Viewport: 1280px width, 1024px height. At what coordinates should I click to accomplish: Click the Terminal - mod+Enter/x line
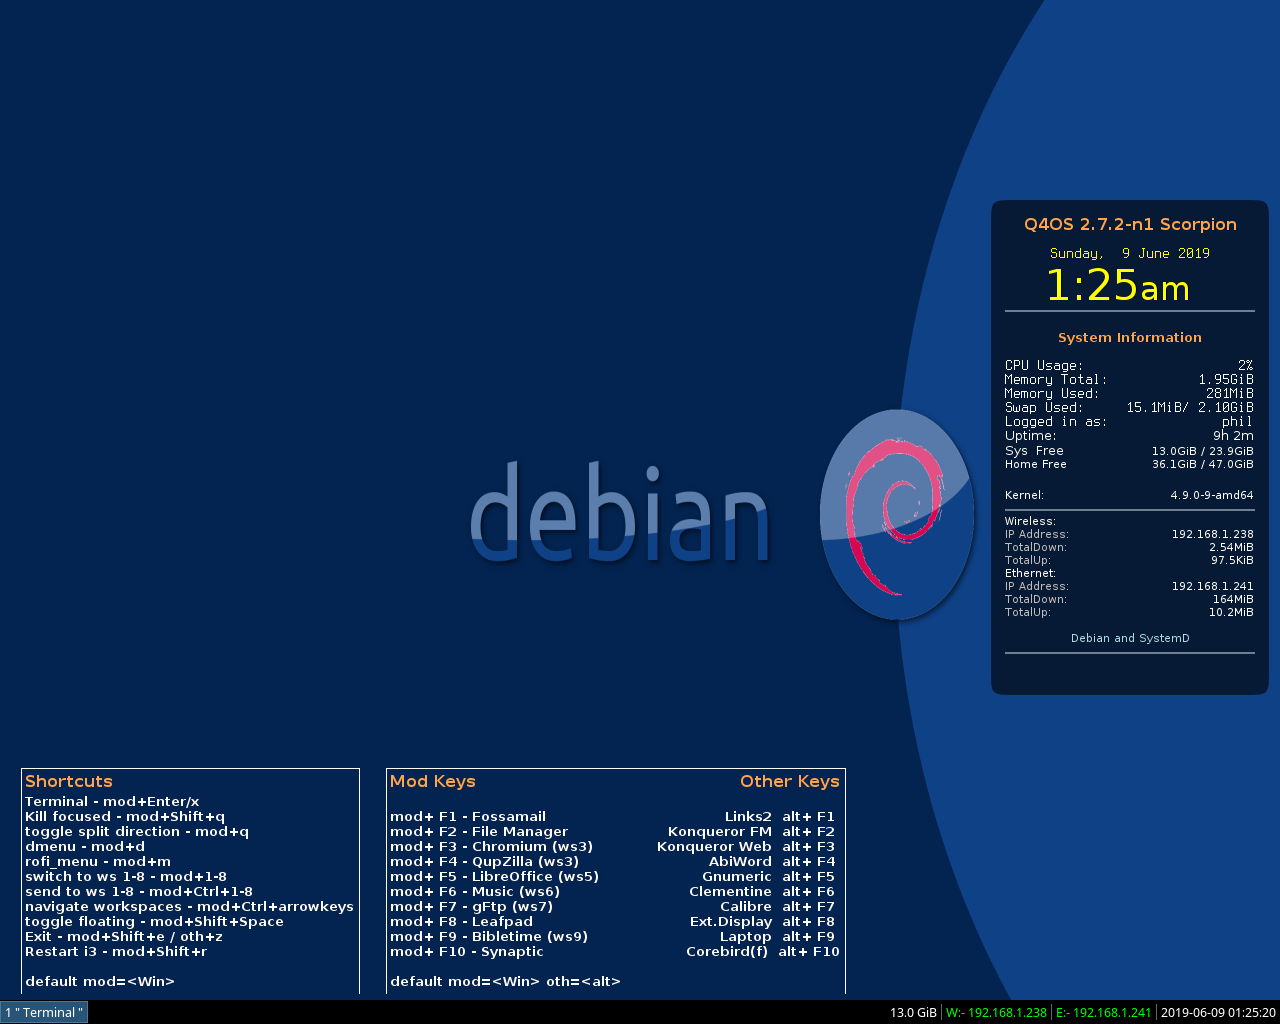112,802
